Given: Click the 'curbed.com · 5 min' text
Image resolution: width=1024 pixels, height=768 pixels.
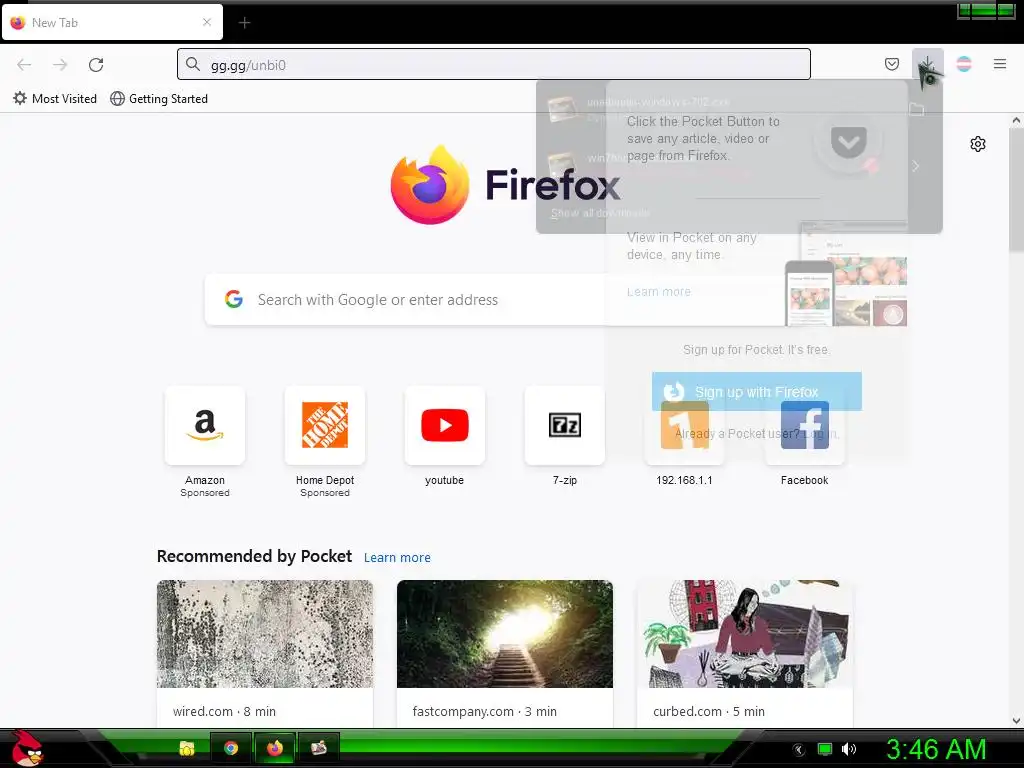Looking at the screenshot, I should click(x=709, y=711).
